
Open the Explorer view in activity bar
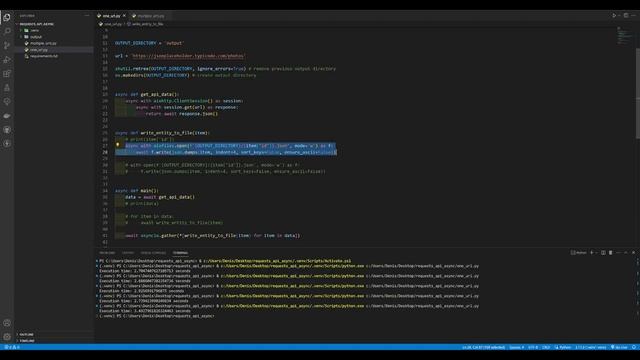[x=7, y=17]
